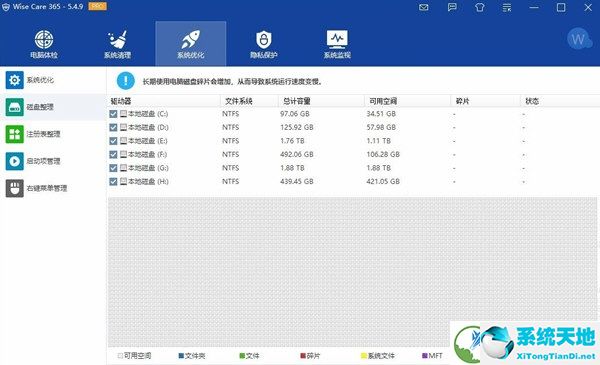600x365 pixels.
Task: Select the 106.28 GB free space cell
Action: [383, 155]
